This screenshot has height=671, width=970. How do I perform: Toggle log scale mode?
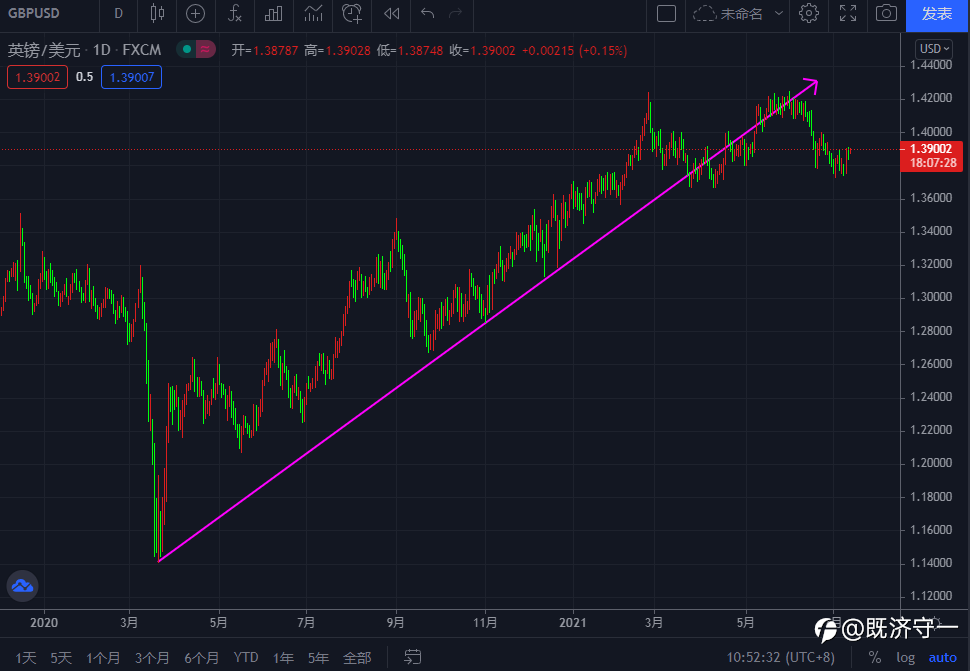coord(906,657)
